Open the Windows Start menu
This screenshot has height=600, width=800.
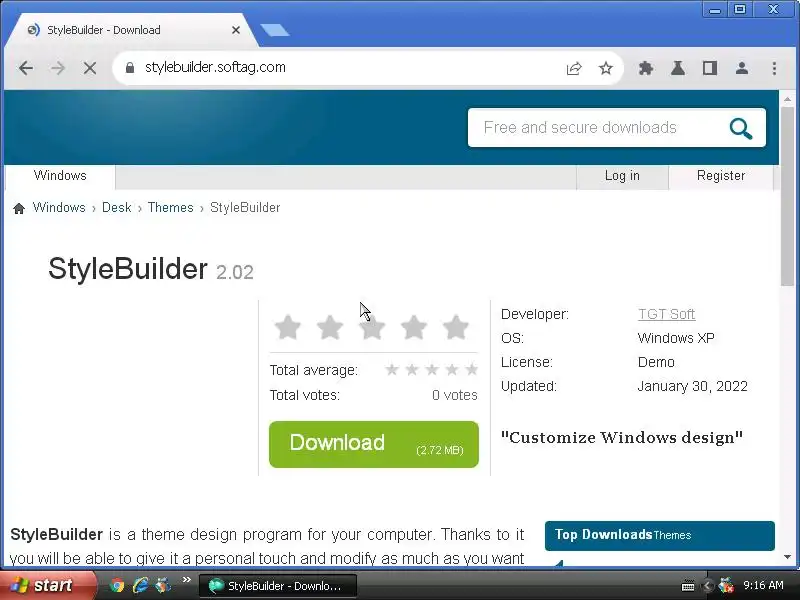pos(47,585)
